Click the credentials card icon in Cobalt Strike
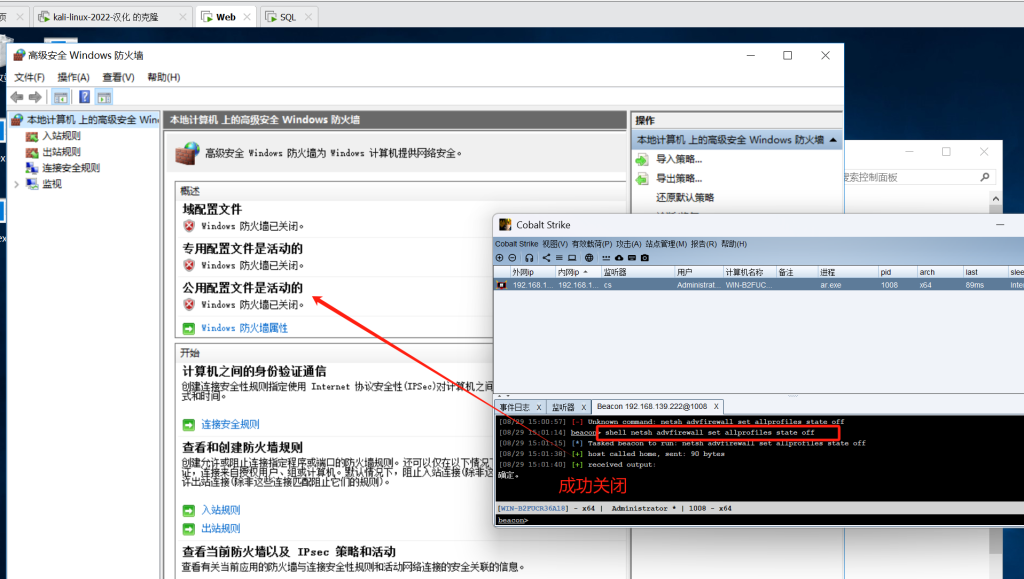Viewport: 1024px width, 579px height. coord(632,258)
